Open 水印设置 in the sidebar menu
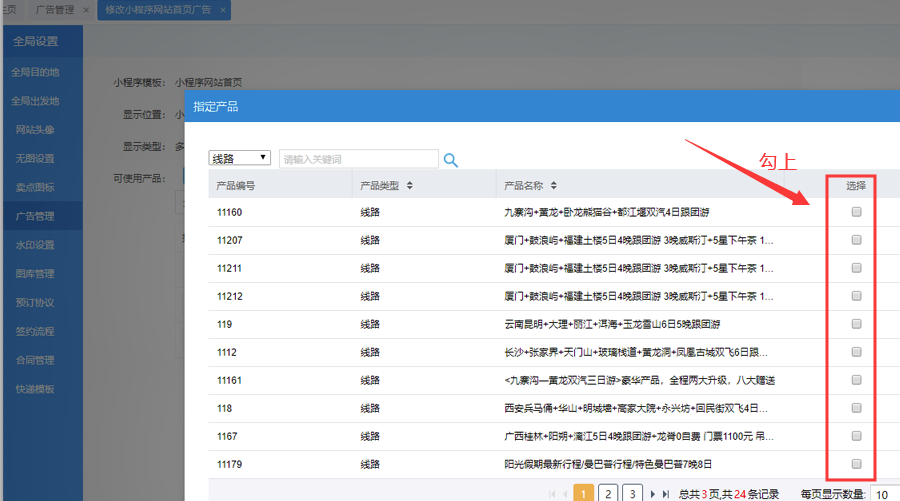 pos(35,245)
